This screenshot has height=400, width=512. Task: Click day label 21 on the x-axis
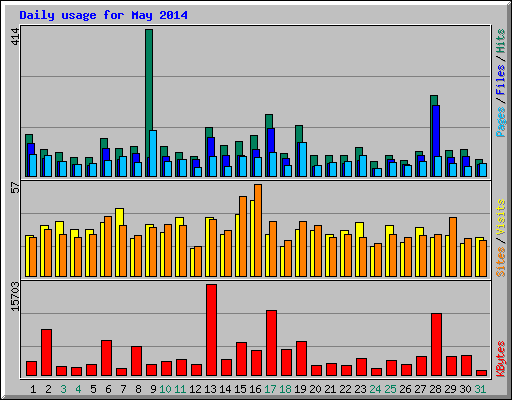pyautogui.click(x=330, y=389)
